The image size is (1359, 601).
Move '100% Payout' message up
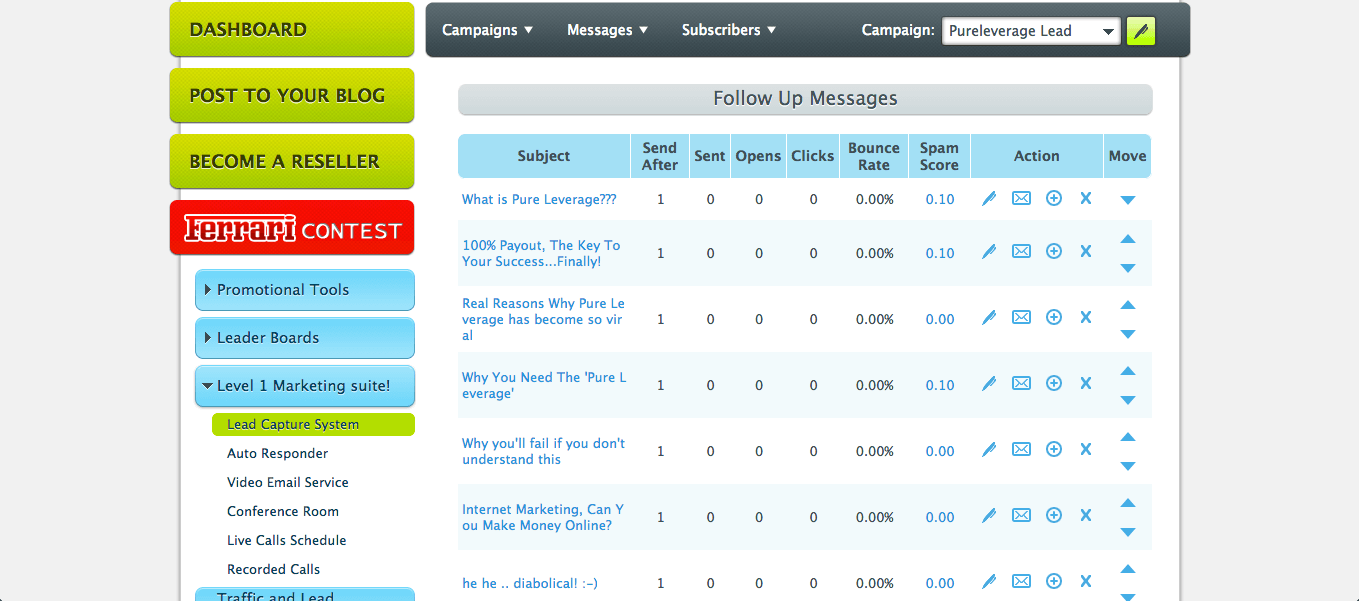click(x=1128, y=239)
